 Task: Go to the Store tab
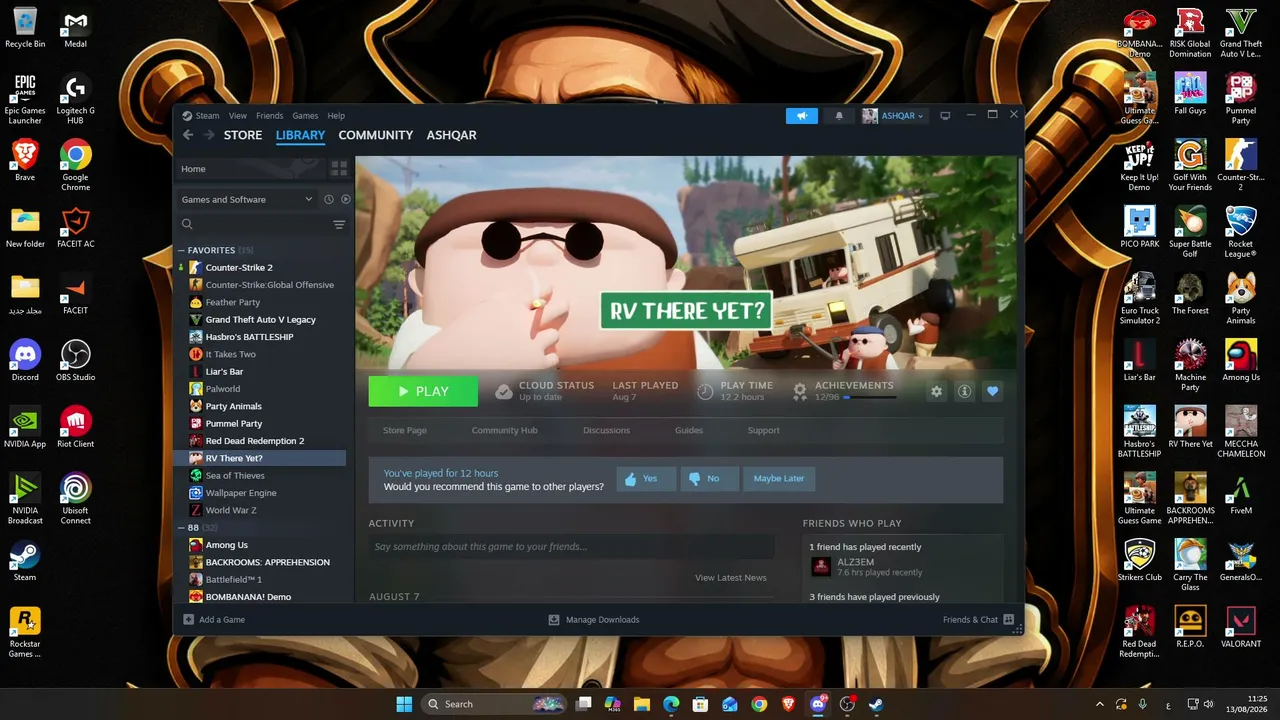point(243,135)
